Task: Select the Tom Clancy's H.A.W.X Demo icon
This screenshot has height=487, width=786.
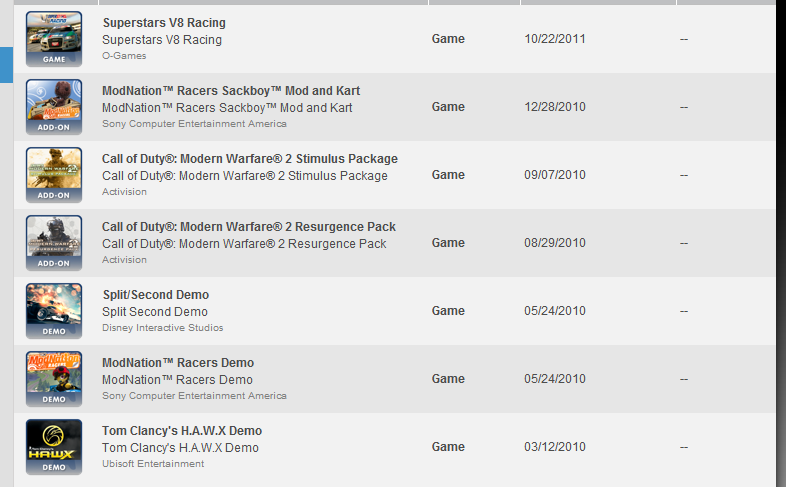Action: point(54,447)
